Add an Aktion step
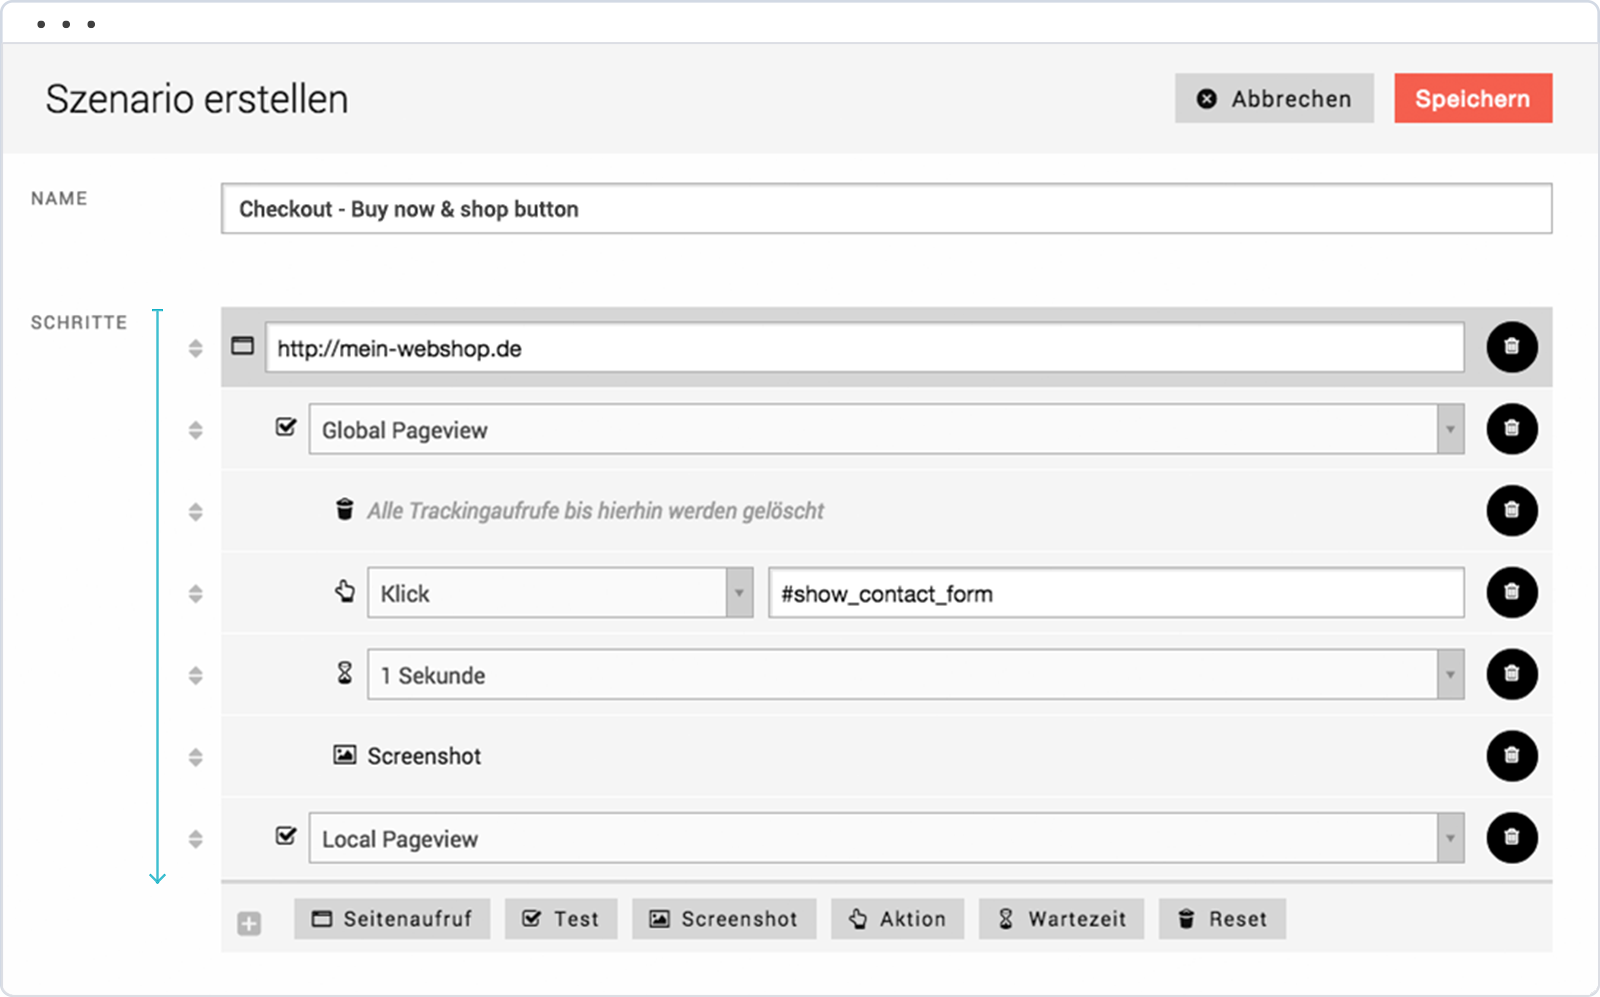 point(897,919)
